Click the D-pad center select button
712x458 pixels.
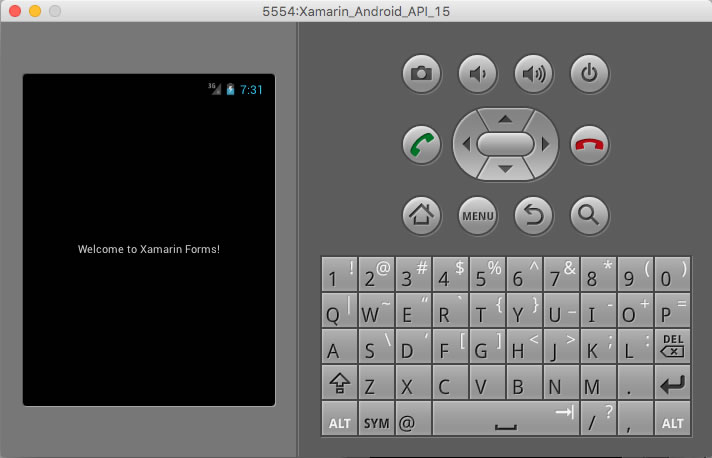pyautogui.click(x=505, y=144)
